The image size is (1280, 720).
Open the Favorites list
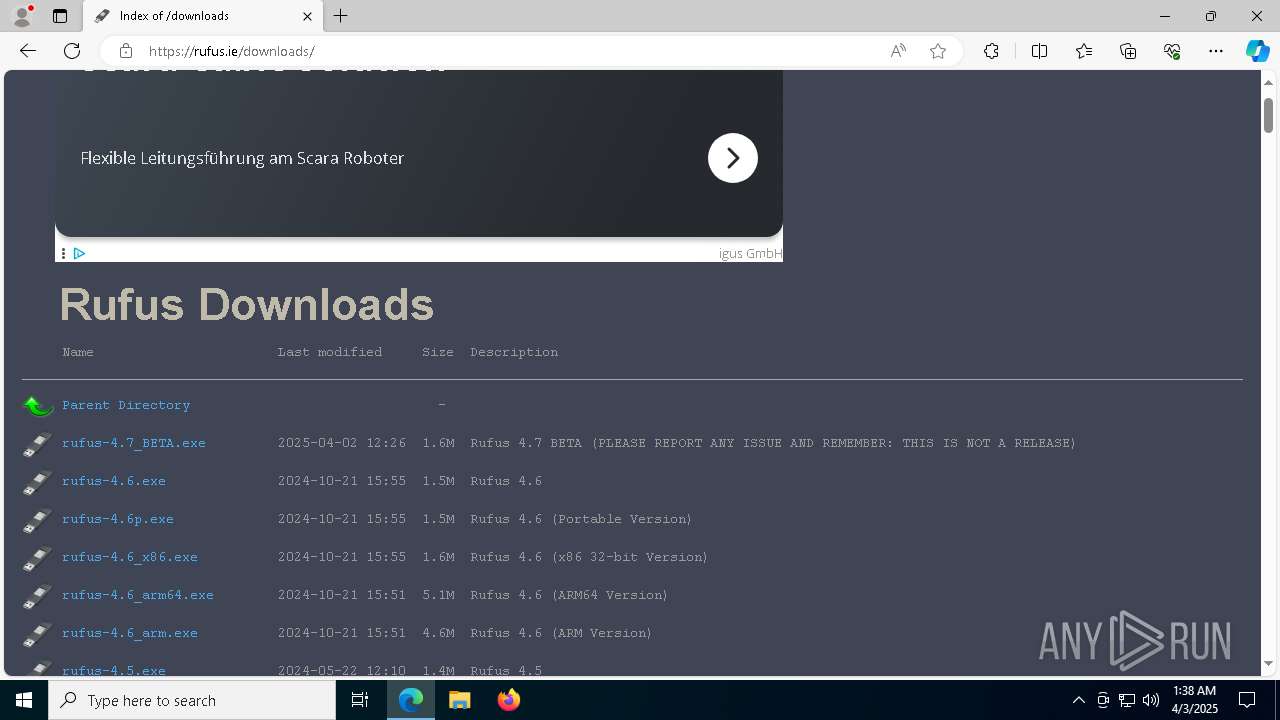click(x=1084, y=51)
